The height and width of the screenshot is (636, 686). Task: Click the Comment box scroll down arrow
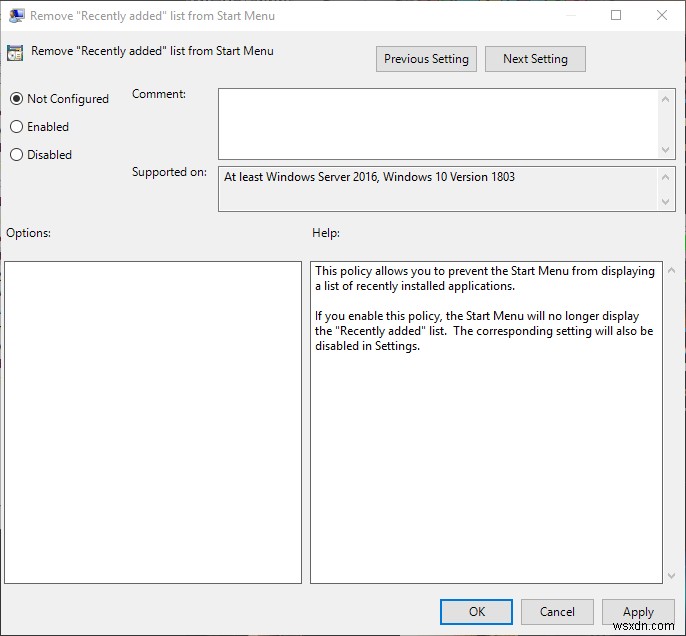pos(665,150)
